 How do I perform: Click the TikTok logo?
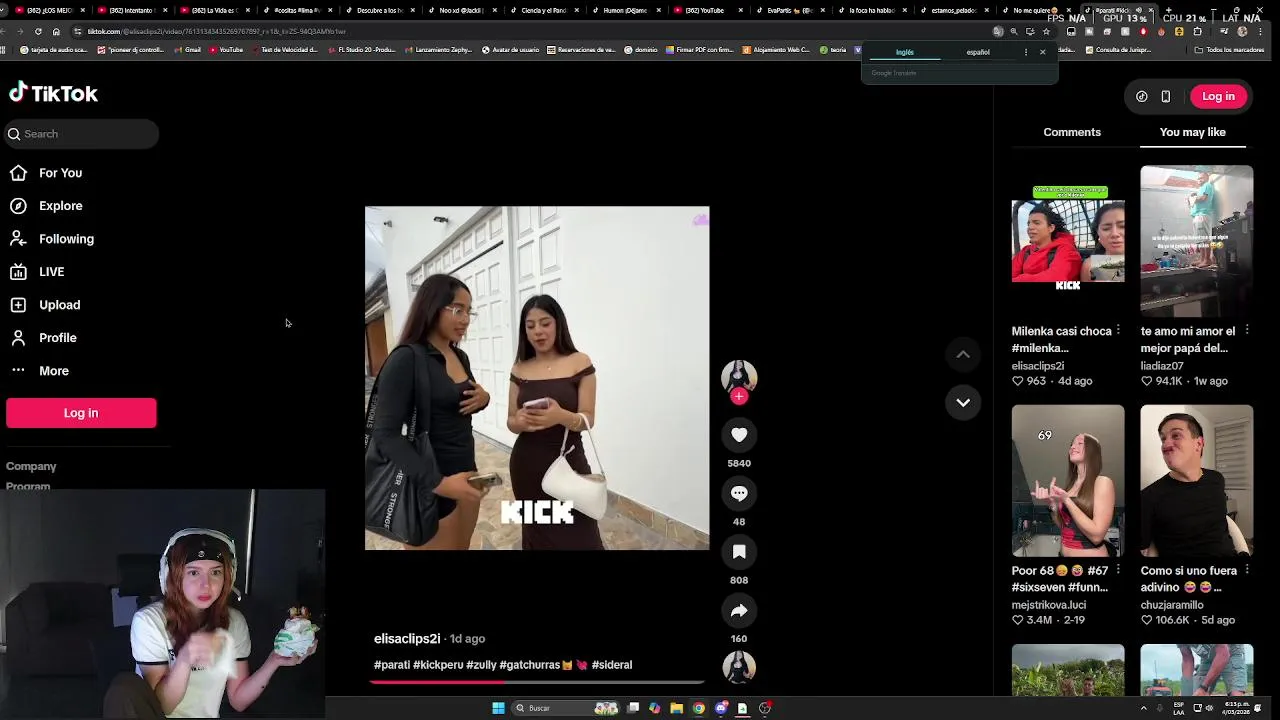tap(54, 93)
